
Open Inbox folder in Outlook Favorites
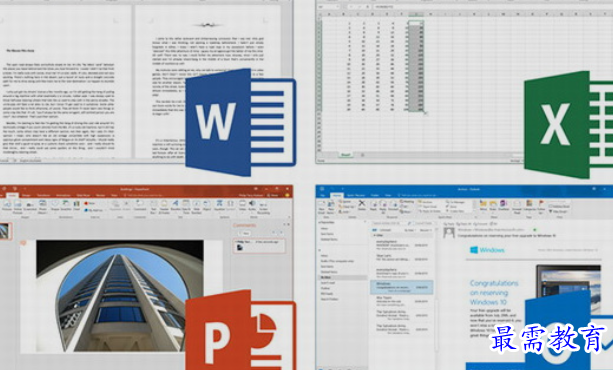[324, 228]
